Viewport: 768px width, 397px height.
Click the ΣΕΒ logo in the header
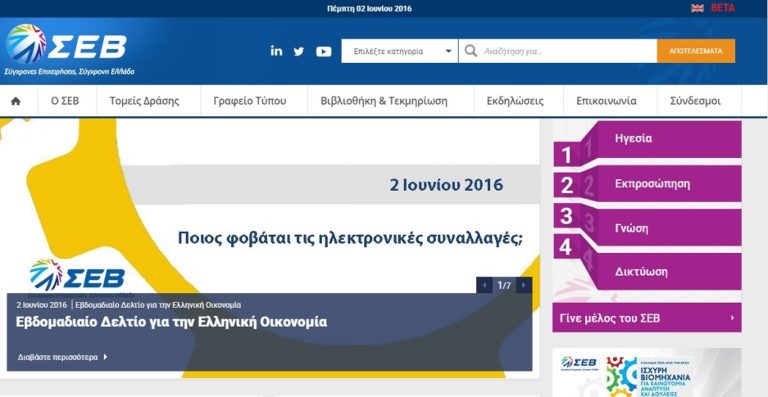point(66,44)
